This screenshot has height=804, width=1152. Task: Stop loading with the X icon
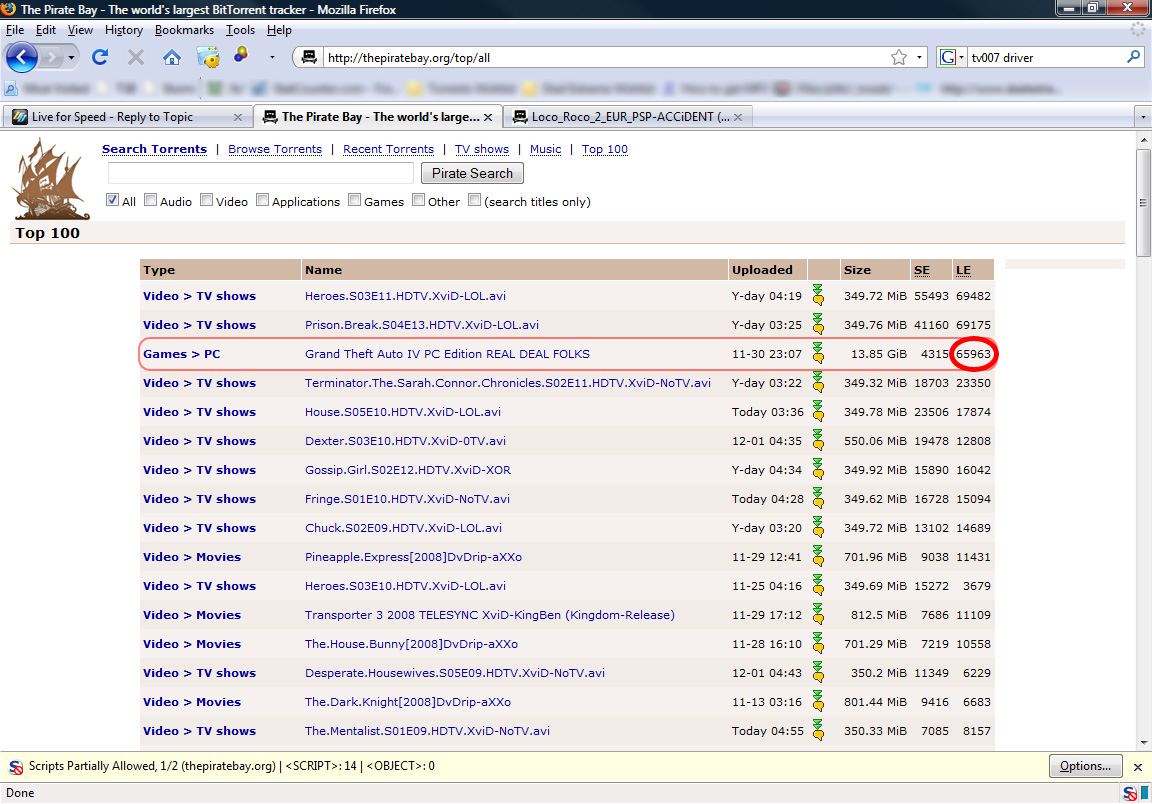click(136, 57)
